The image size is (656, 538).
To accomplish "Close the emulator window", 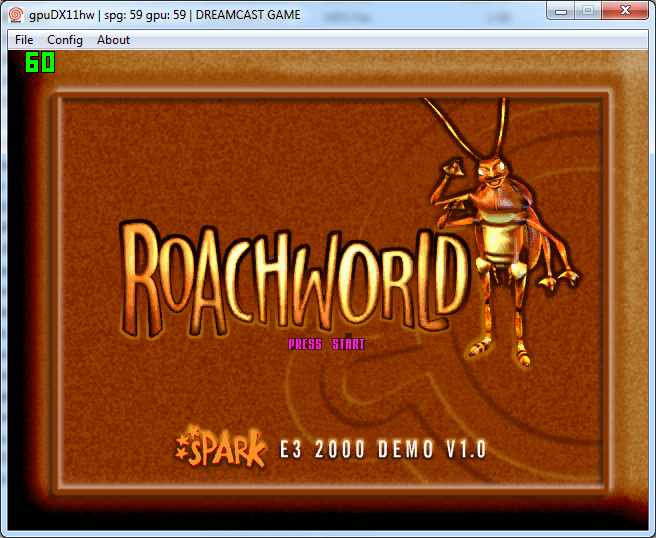I will (x=625, y=10).
